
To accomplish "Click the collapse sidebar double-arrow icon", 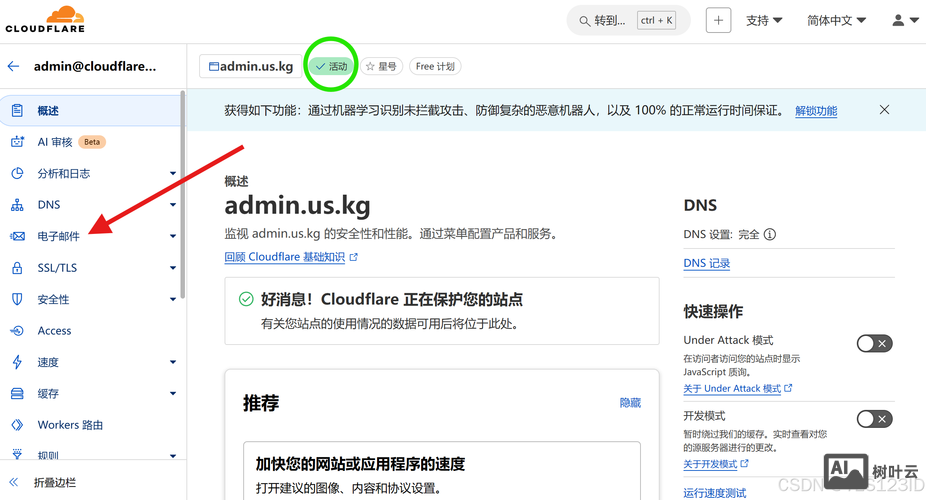I will (x=14, y=482).
